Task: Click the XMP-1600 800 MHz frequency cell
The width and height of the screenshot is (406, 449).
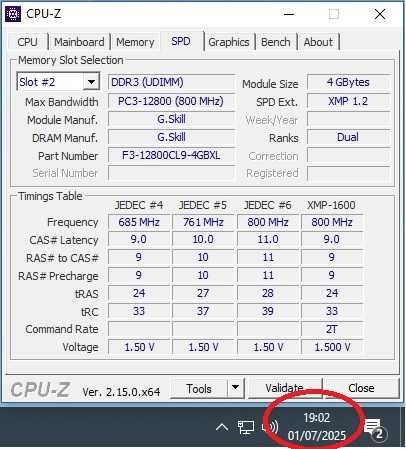Action: pos(332,222)
